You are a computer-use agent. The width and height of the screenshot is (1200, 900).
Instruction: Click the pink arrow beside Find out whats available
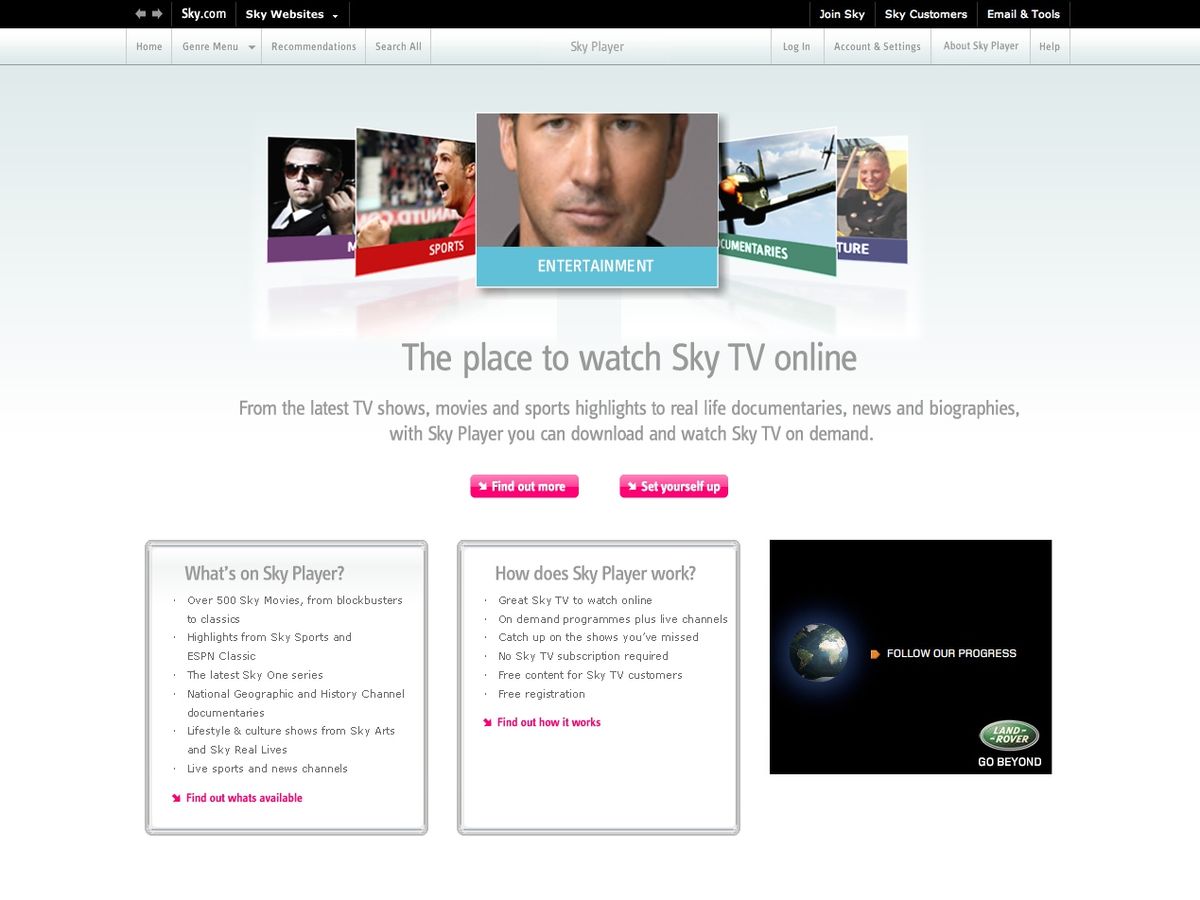[x=176, y=798]
